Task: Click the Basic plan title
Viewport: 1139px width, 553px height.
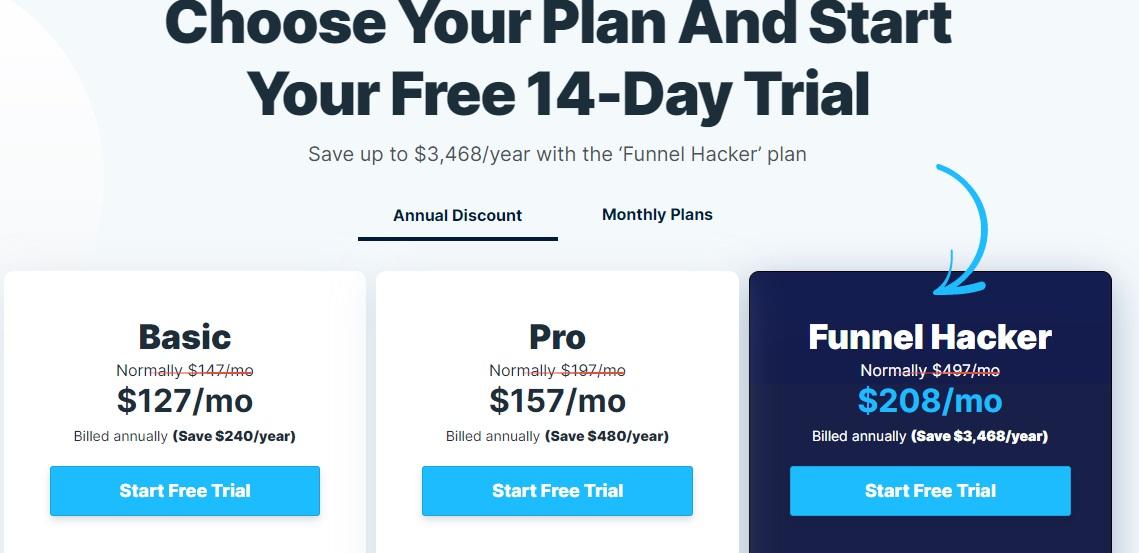Action: (185, 336)
